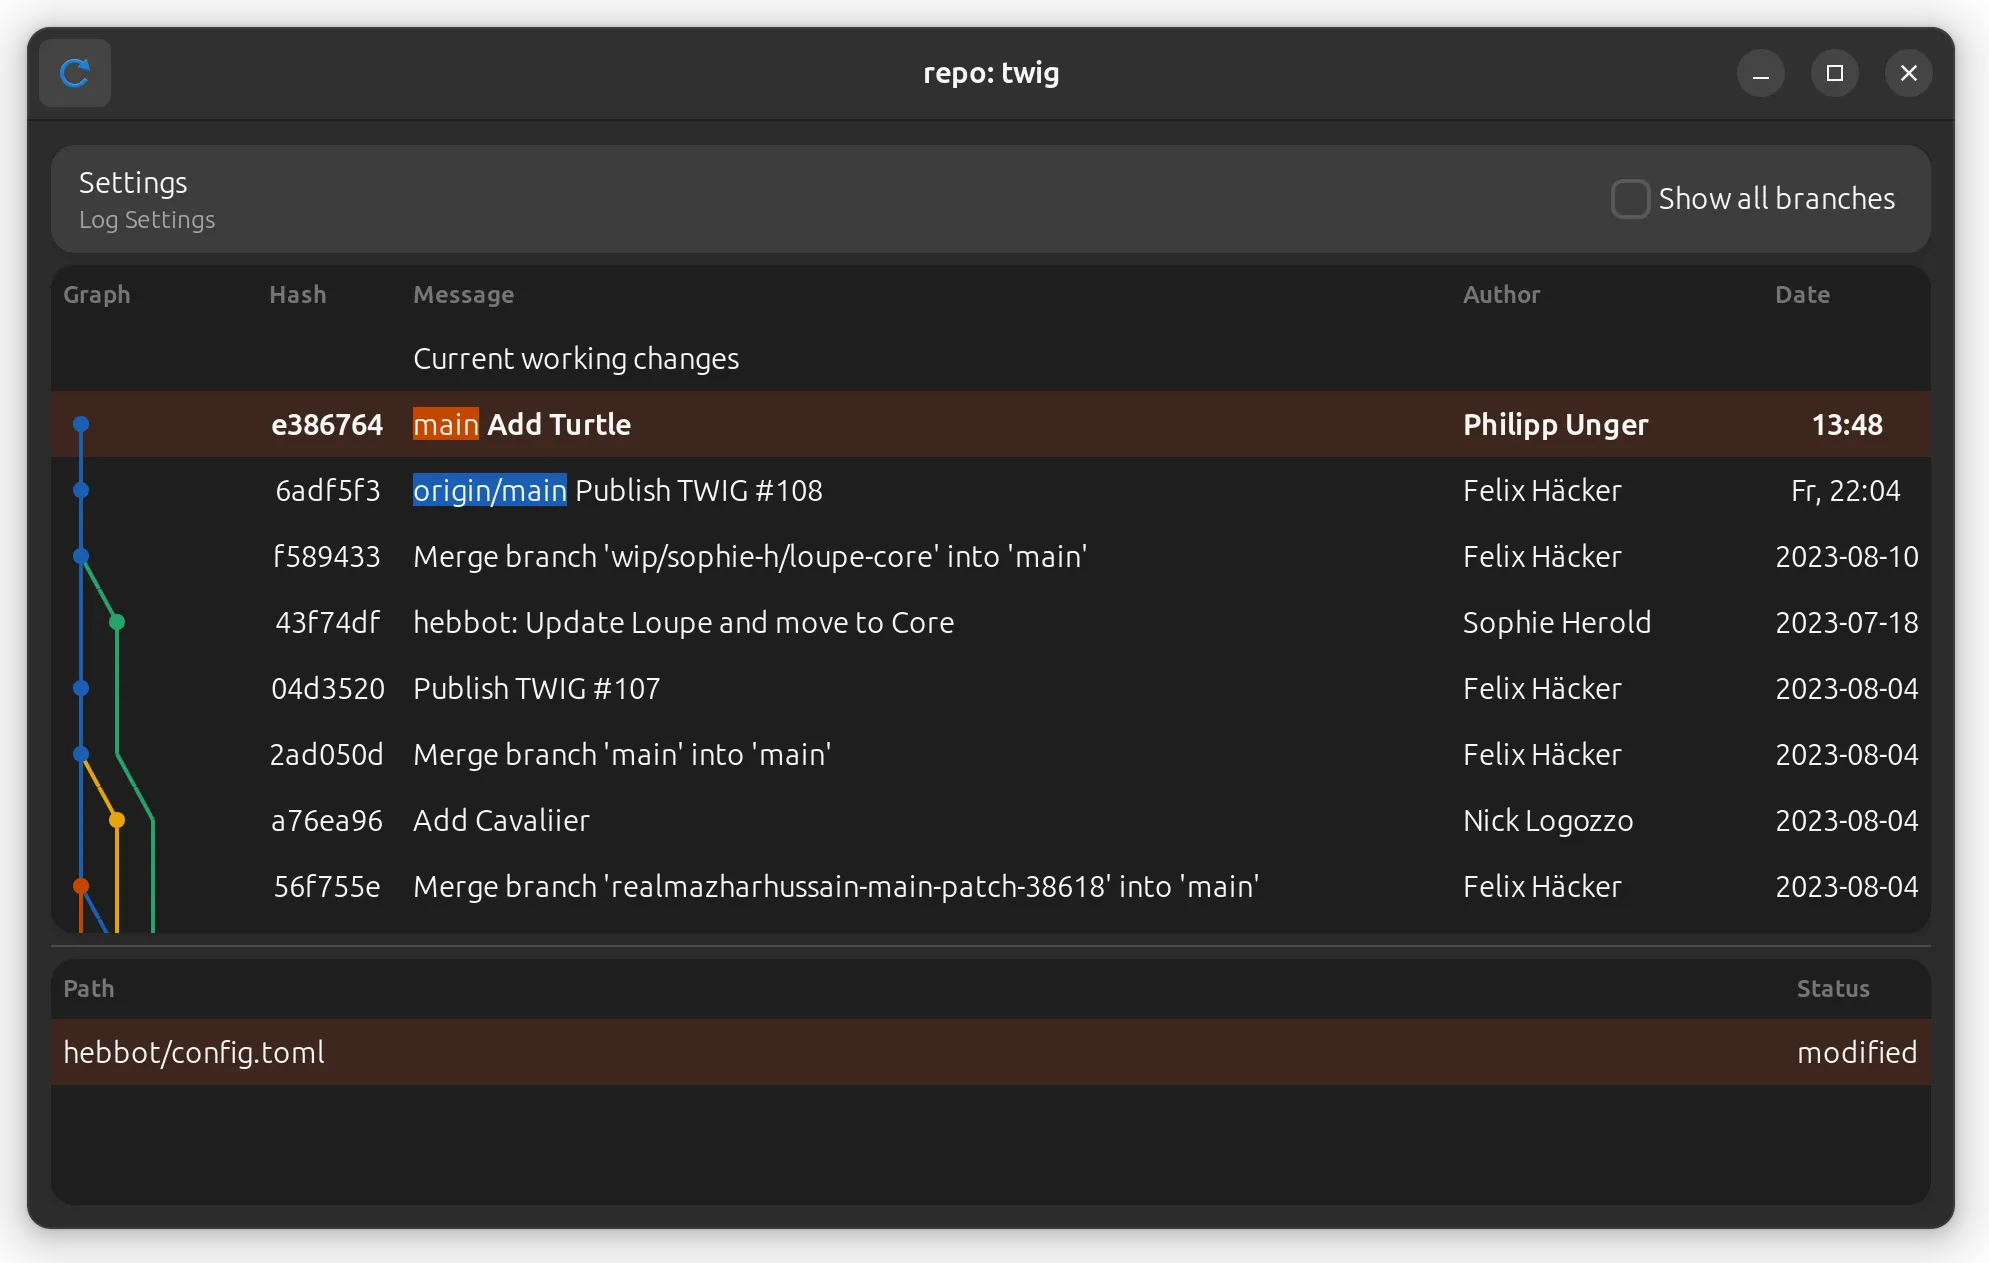Image resolution: width=1989 pixels, height=1263 pixels.
Task: Enable Show all branches checkbox
Action: 1629,199
